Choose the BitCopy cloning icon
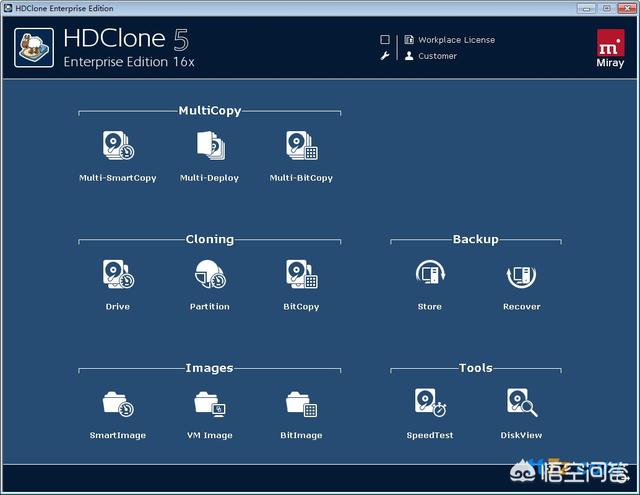The height and width of the screenshot is (495, 640). pos(302,274)
